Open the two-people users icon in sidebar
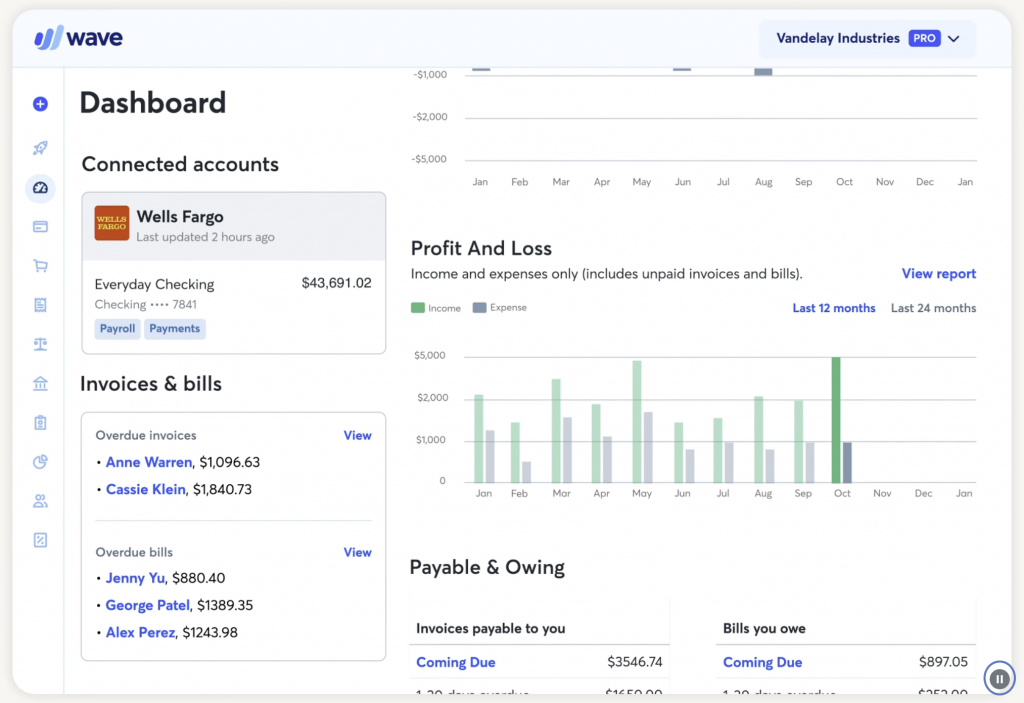The image size is (1024, 703). click(40, 501)
